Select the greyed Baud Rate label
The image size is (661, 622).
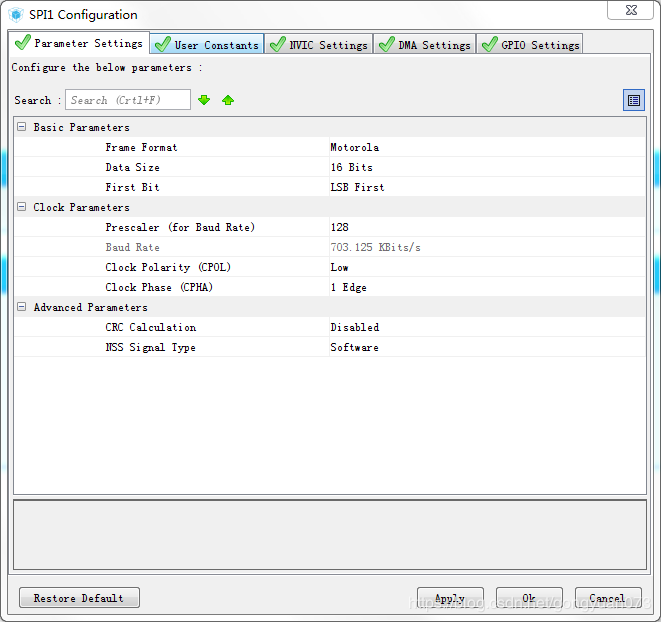[132, 247]
